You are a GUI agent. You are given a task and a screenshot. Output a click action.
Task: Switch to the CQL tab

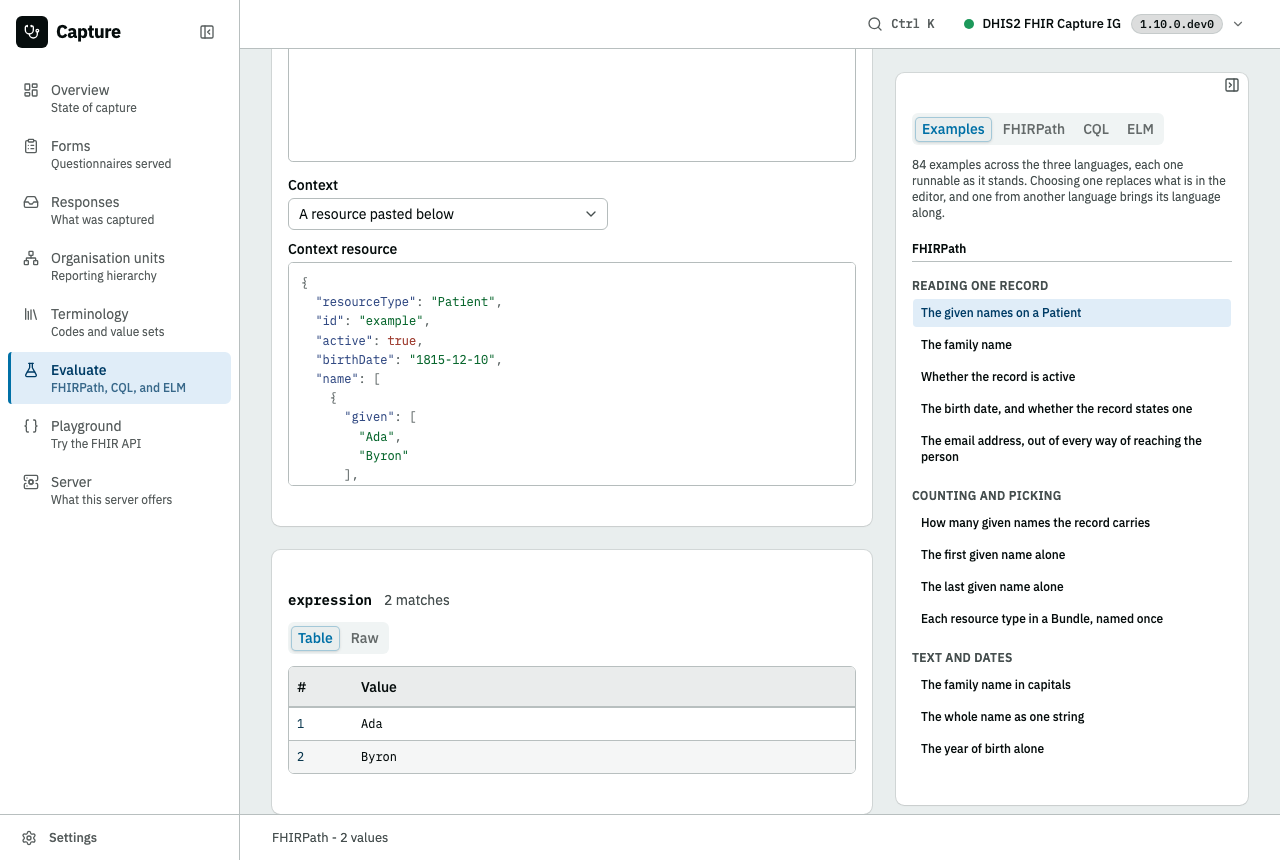coord(1096,129)
